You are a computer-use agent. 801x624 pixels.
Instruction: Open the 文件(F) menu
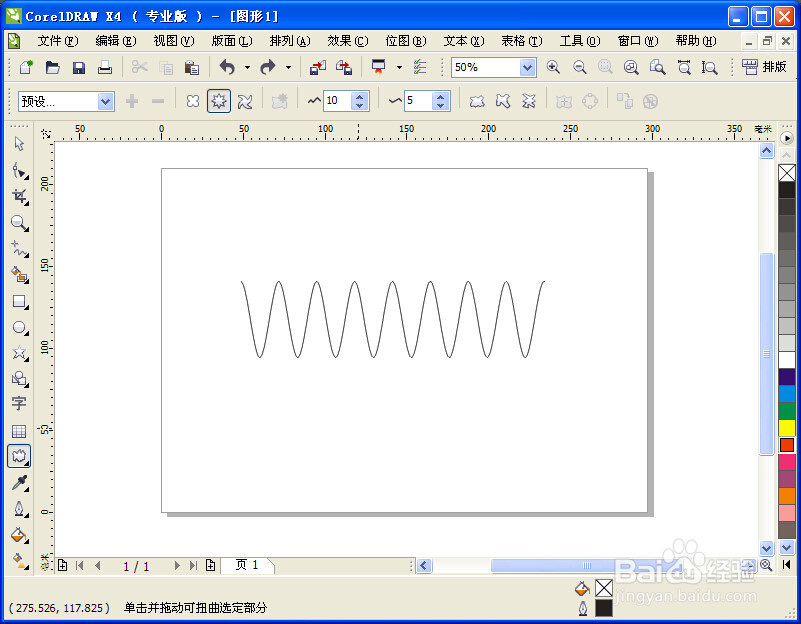[x=57, y=41]
